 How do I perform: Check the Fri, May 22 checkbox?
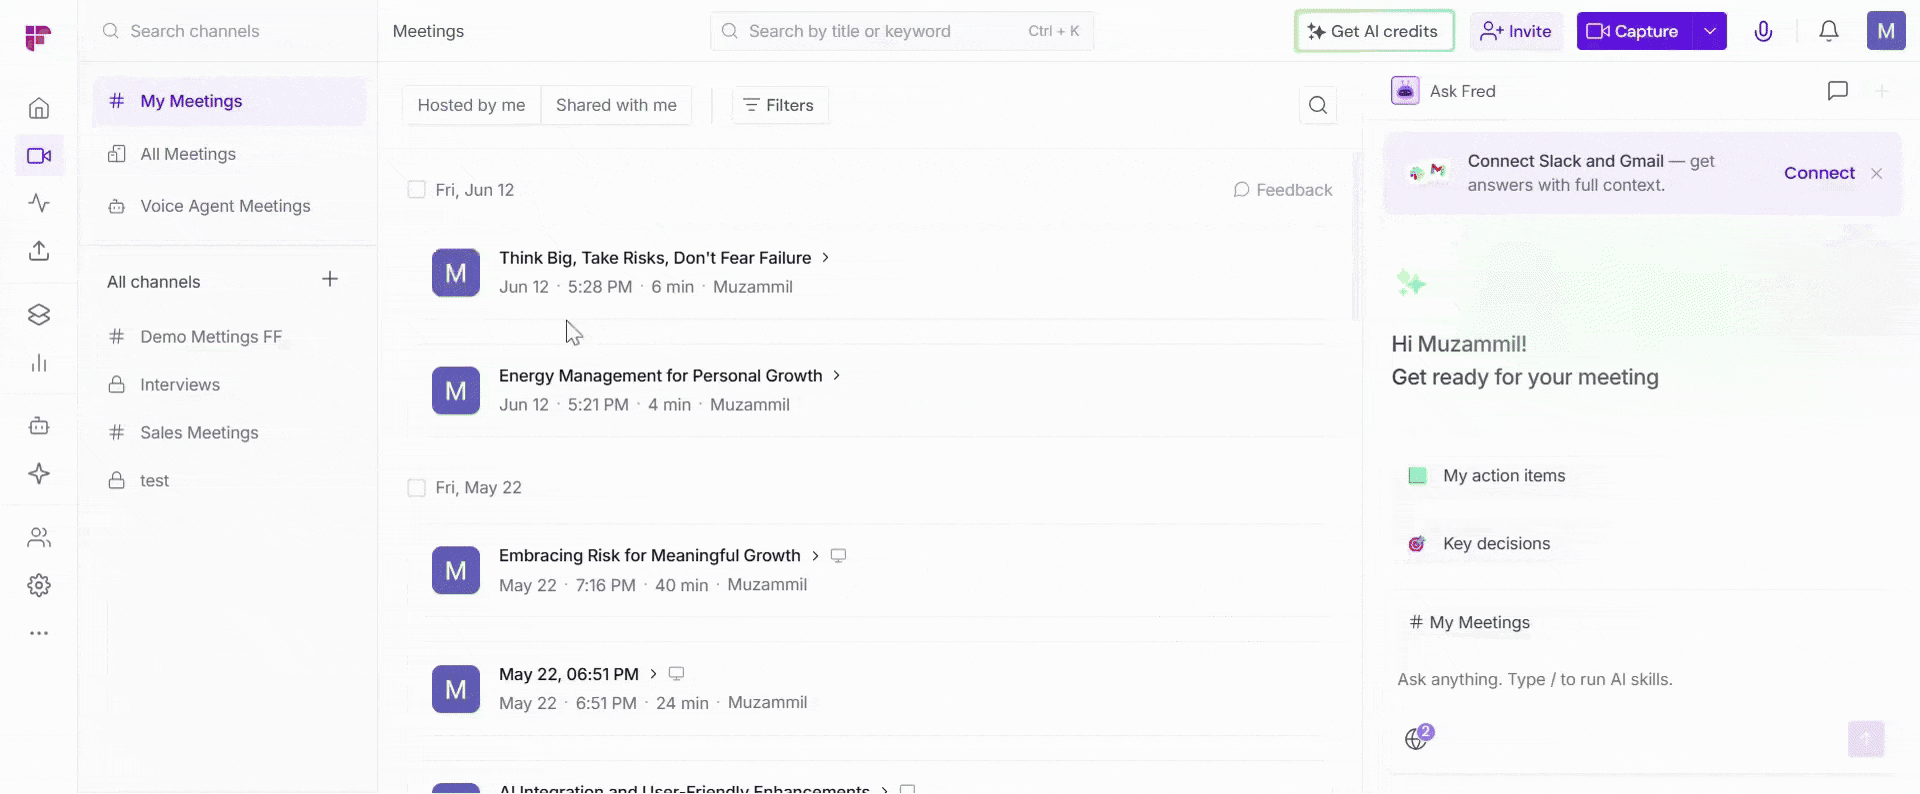click(416, 488)
